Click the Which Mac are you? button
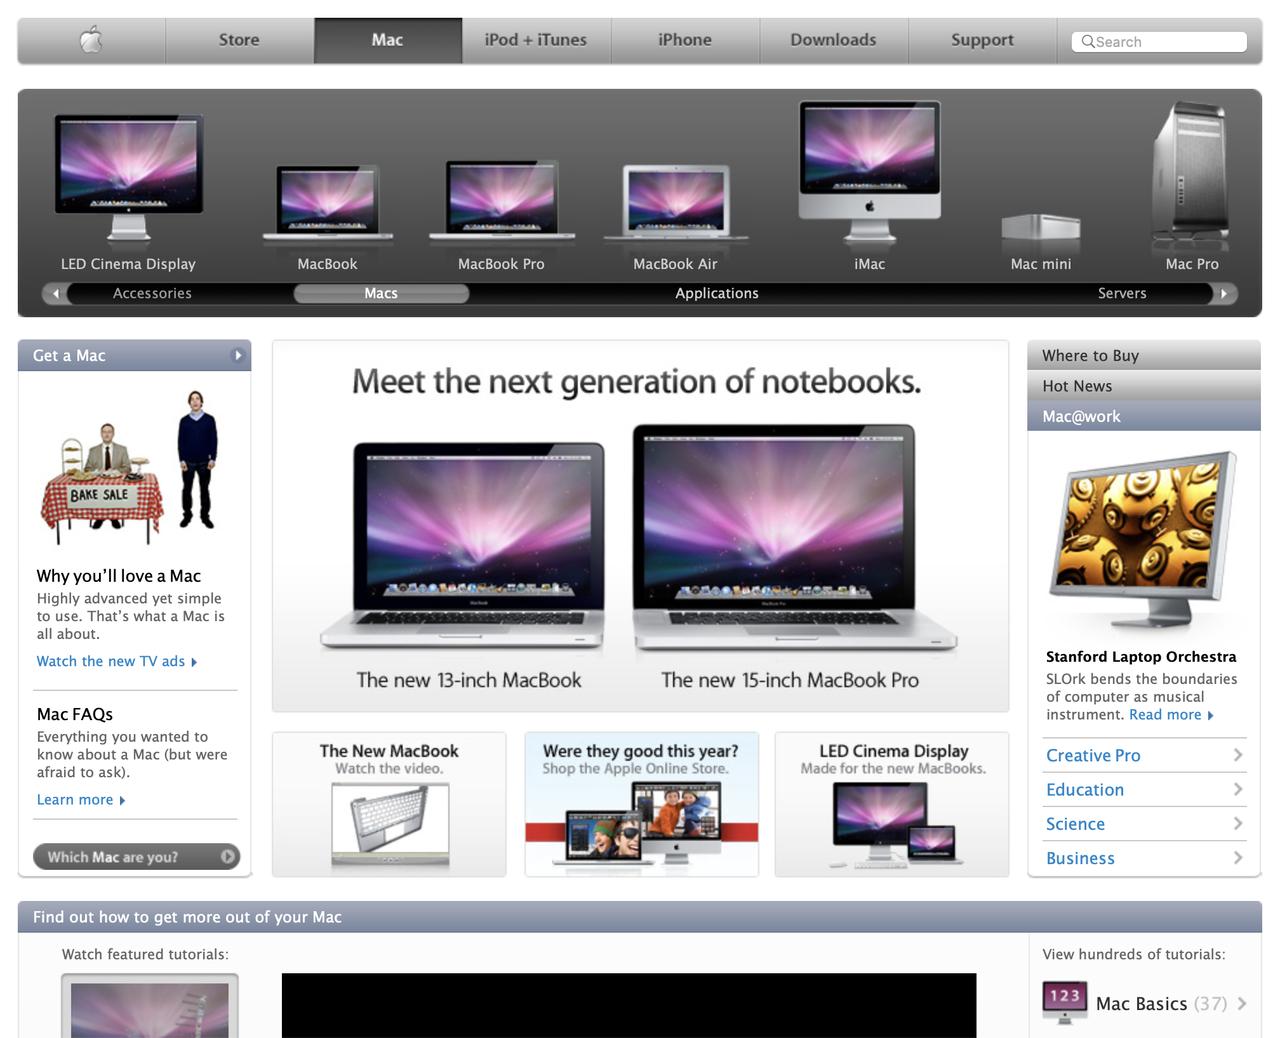1280x1038 pixels. tap(136, 857)
